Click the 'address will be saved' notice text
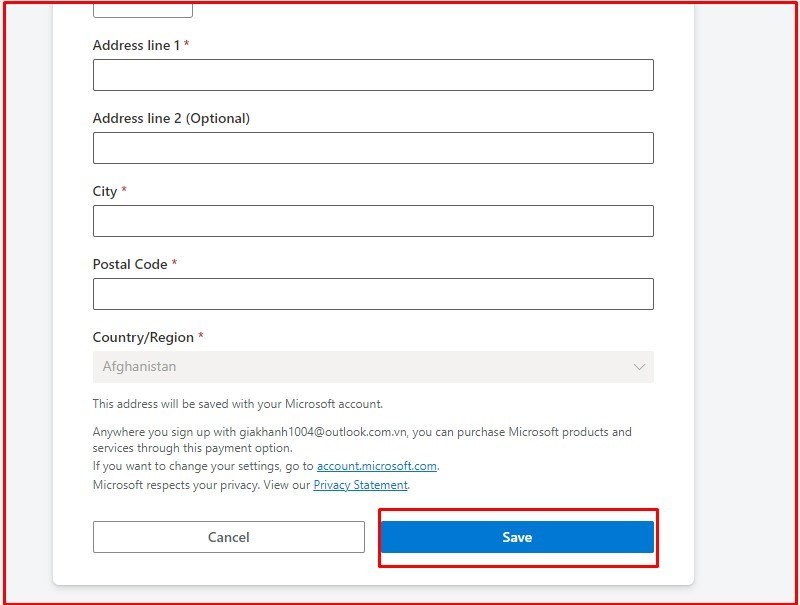 (x=237, y=404)
